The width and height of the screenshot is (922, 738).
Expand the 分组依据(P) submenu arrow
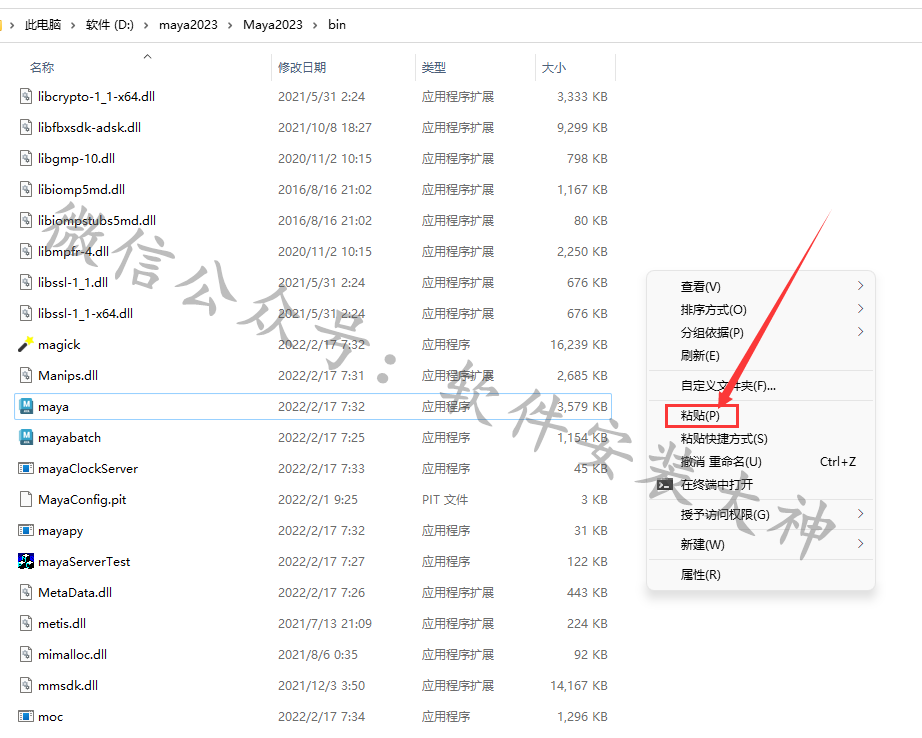860,332
